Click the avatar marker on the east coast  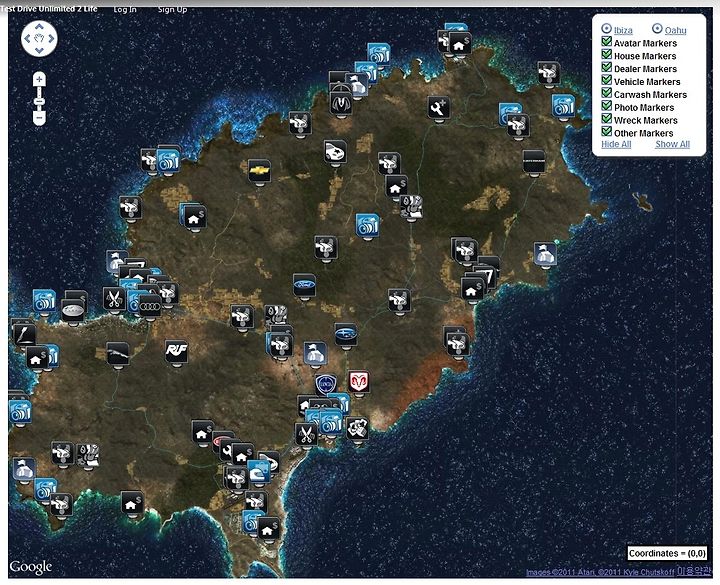(545, 254)
